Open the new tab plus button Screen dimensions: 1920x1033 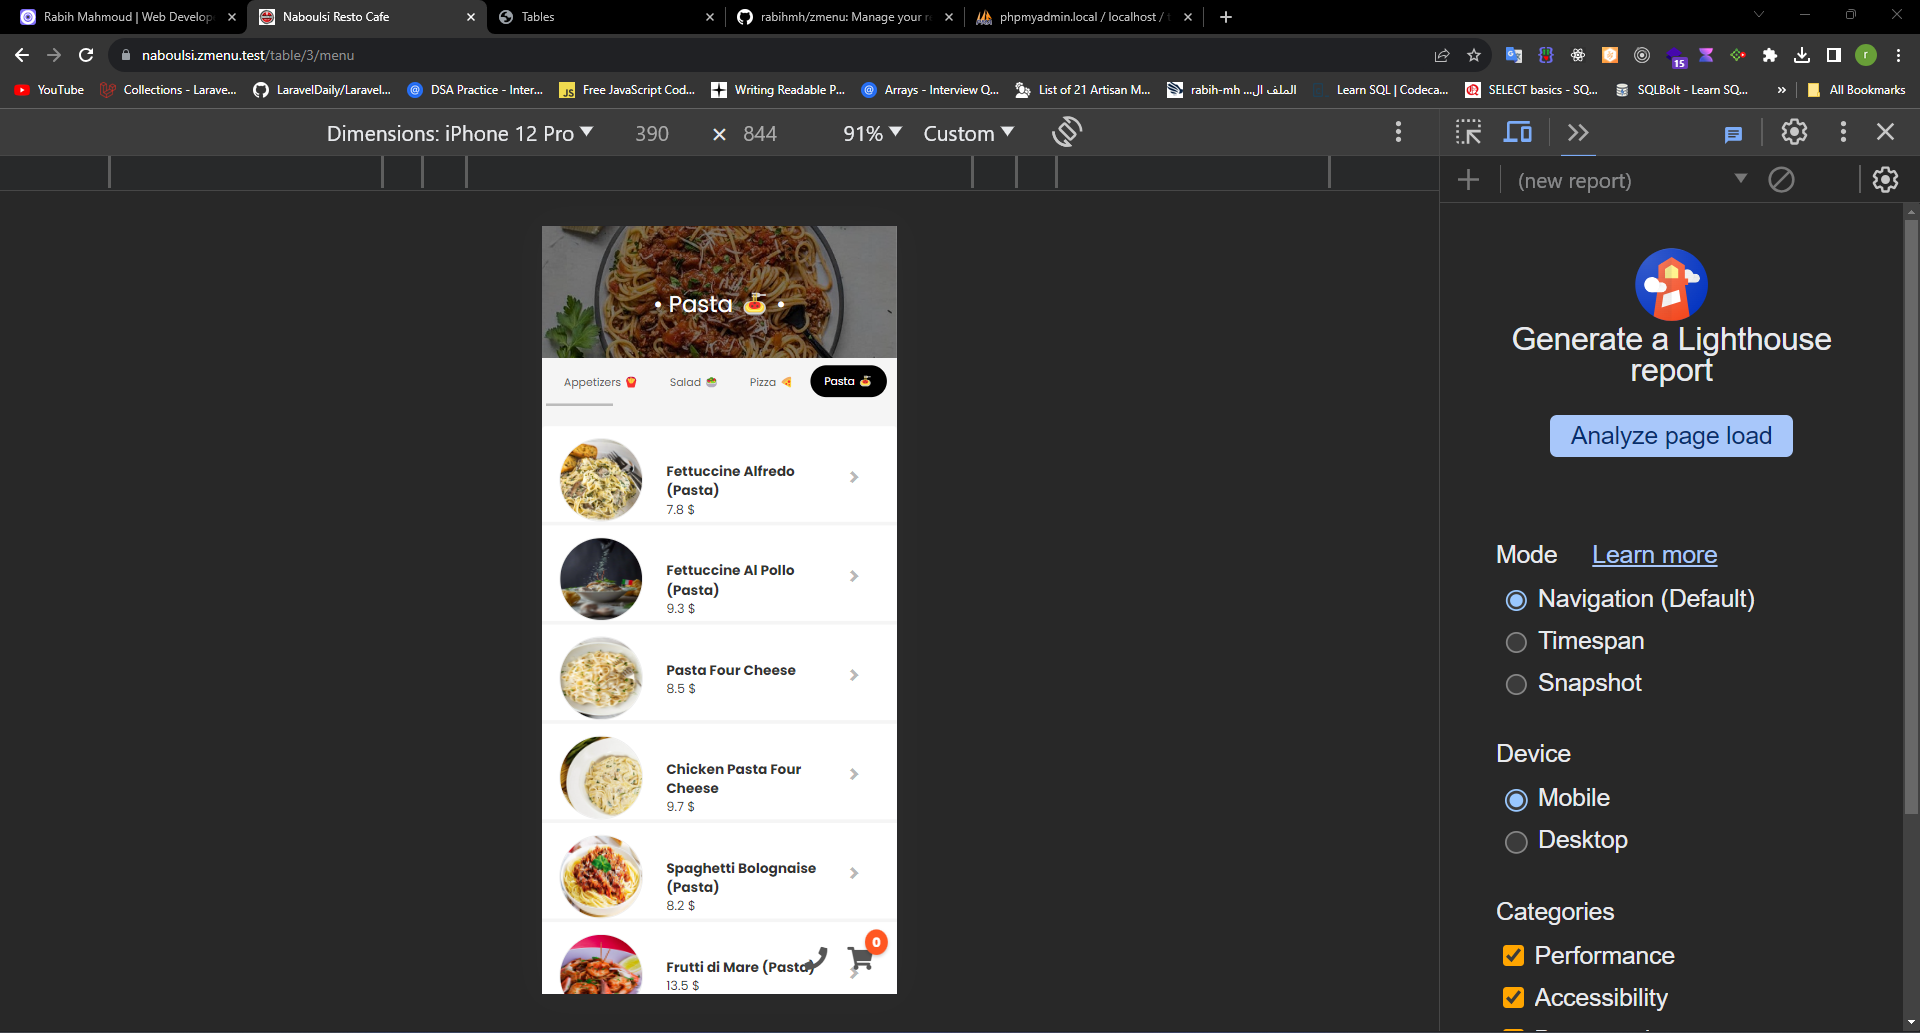[1226, 17]
